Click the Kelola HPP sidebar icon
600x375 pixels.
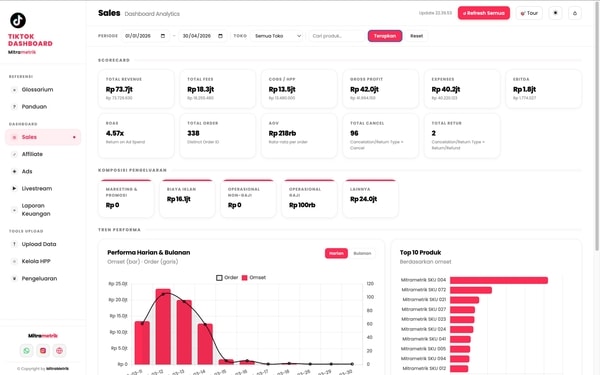pyautogui.click(x=14, y=261)
